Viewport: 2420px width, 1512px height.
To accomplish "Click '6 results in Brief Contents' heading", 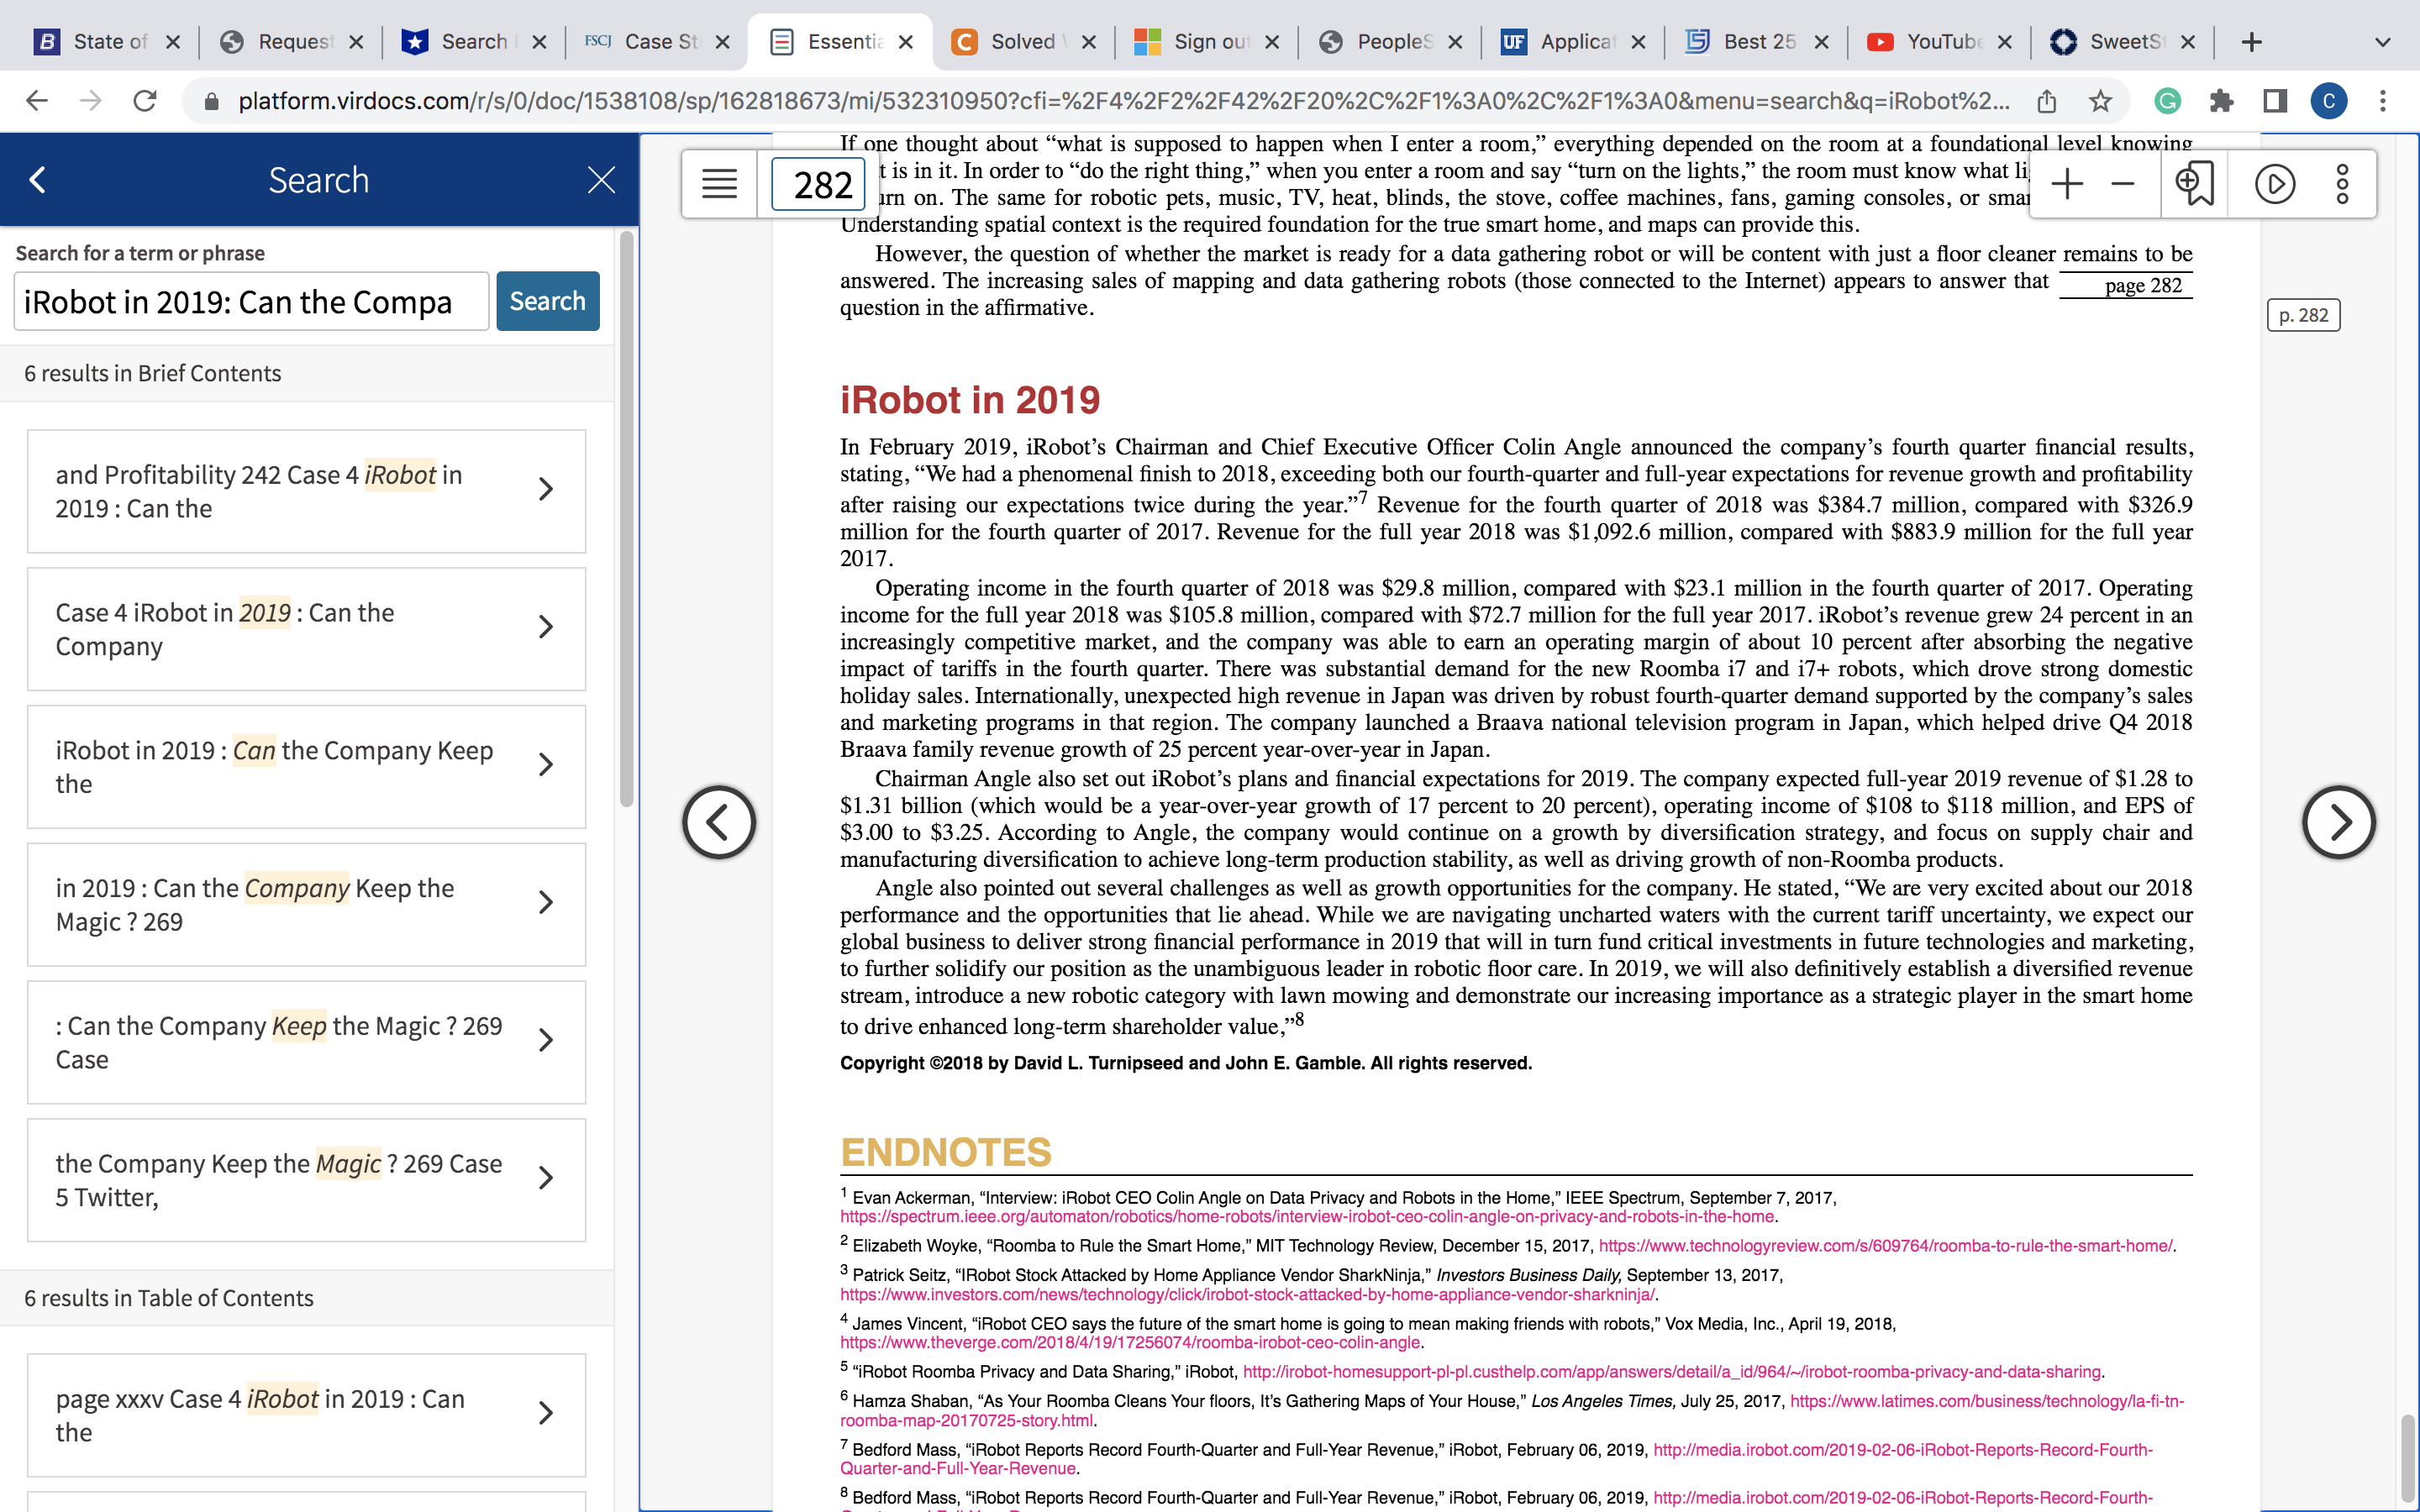I will [x=152, y=373].
